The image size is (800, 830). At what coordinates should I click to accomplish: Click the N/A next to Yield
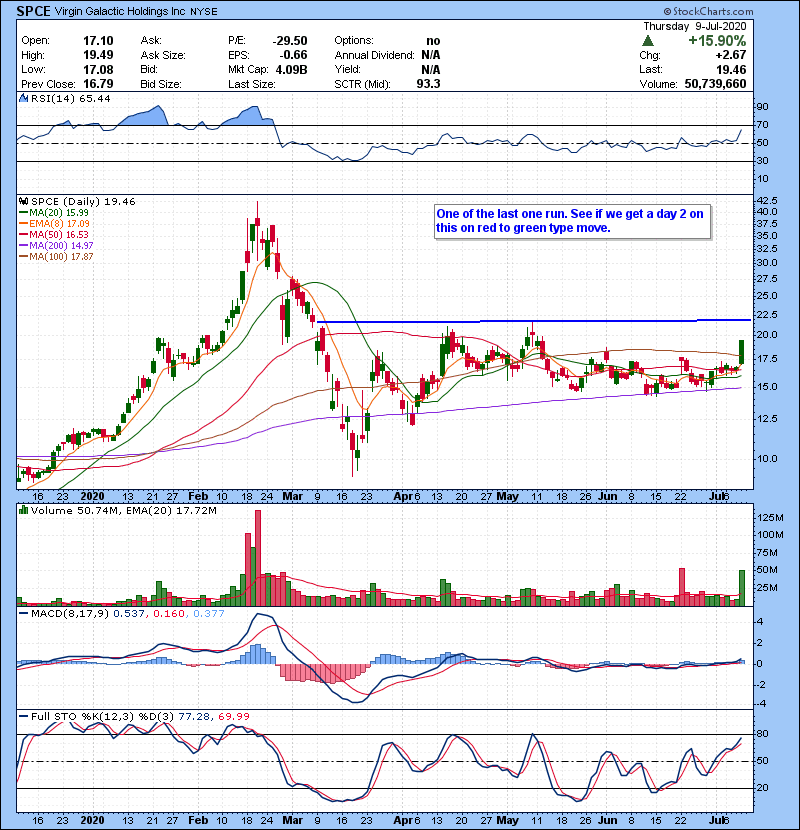pos(431,70)
